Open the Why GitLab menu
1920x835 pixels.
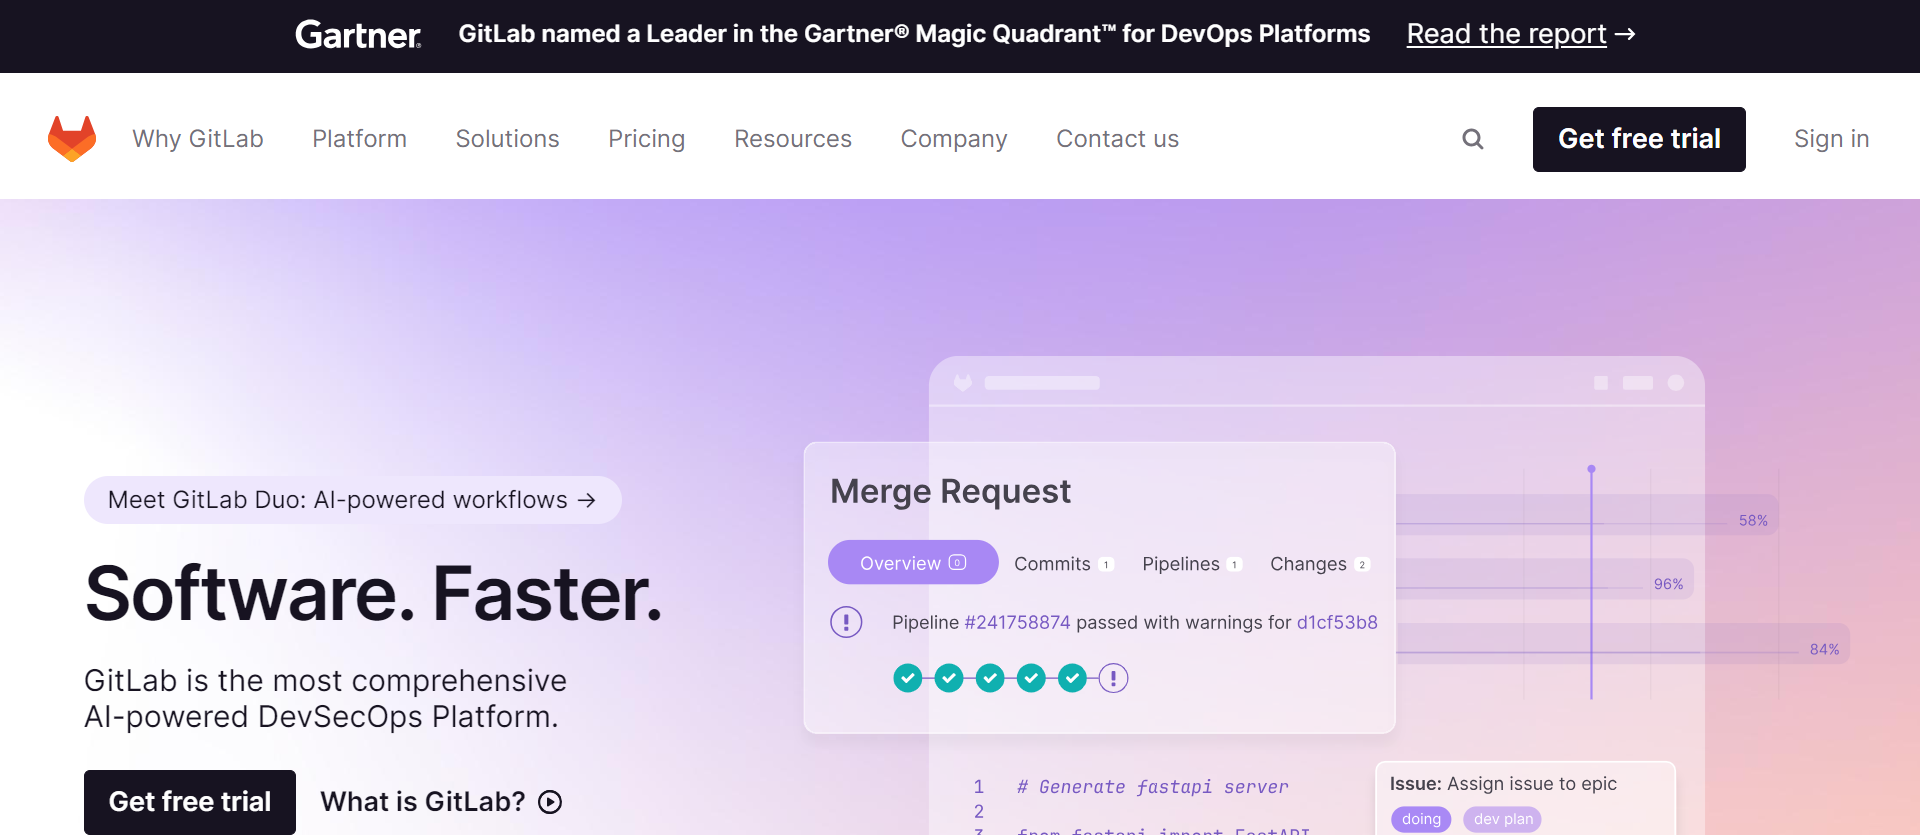[198, 139]
